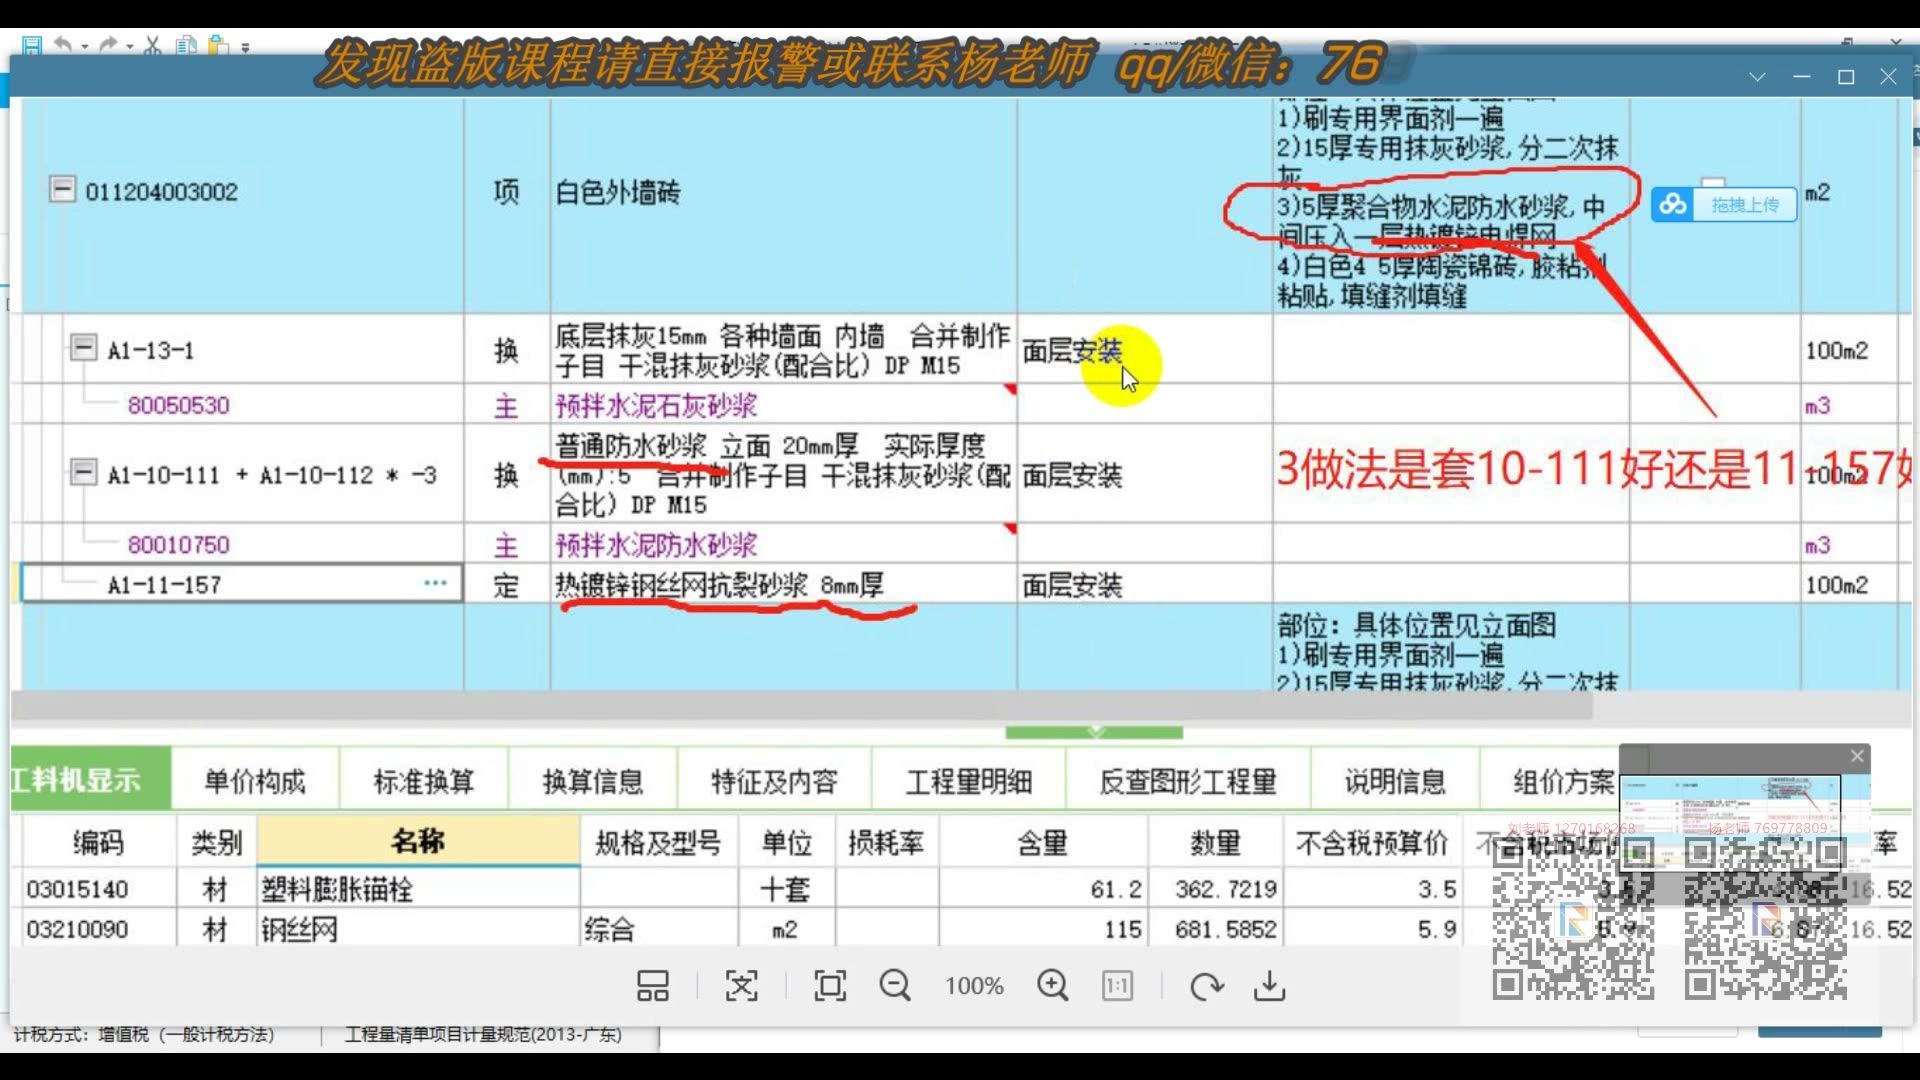Click the 名称 column header
Image resolution: width=1920 pixels, height=1080 pixels.
click(x=418, y=842)
